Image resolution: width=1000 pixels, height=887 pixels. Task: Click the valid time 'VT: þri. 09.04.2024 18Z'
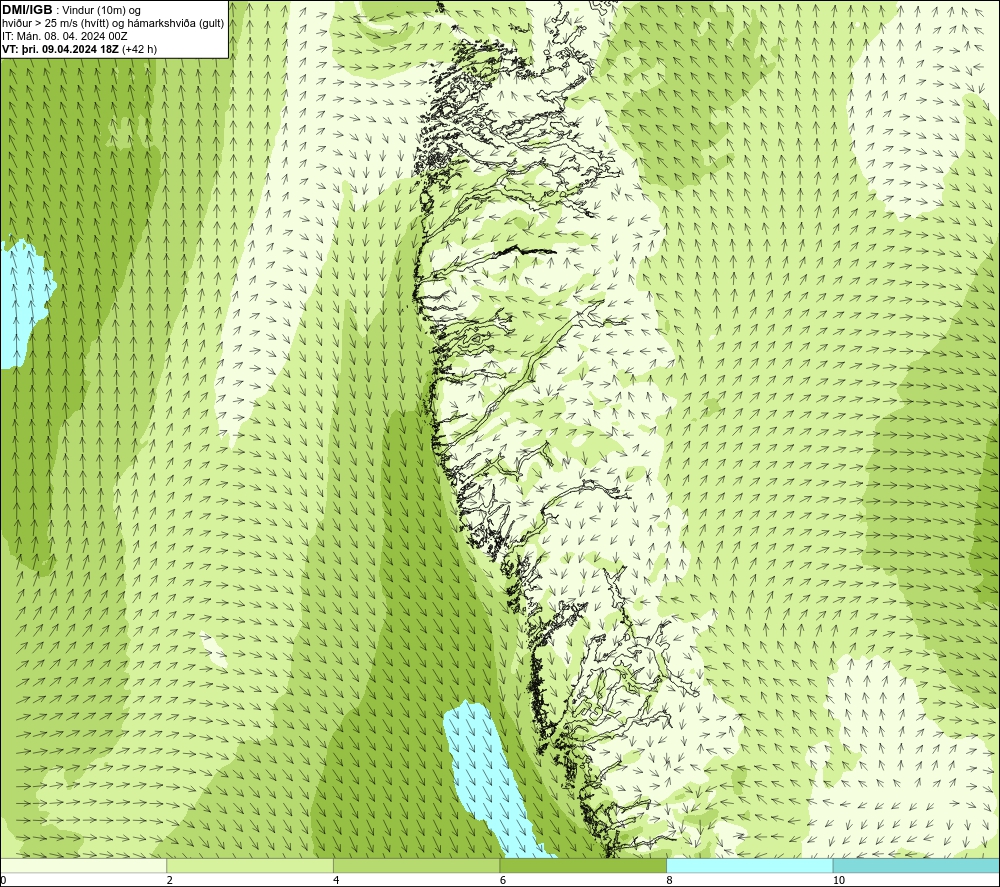click(60, 49)
